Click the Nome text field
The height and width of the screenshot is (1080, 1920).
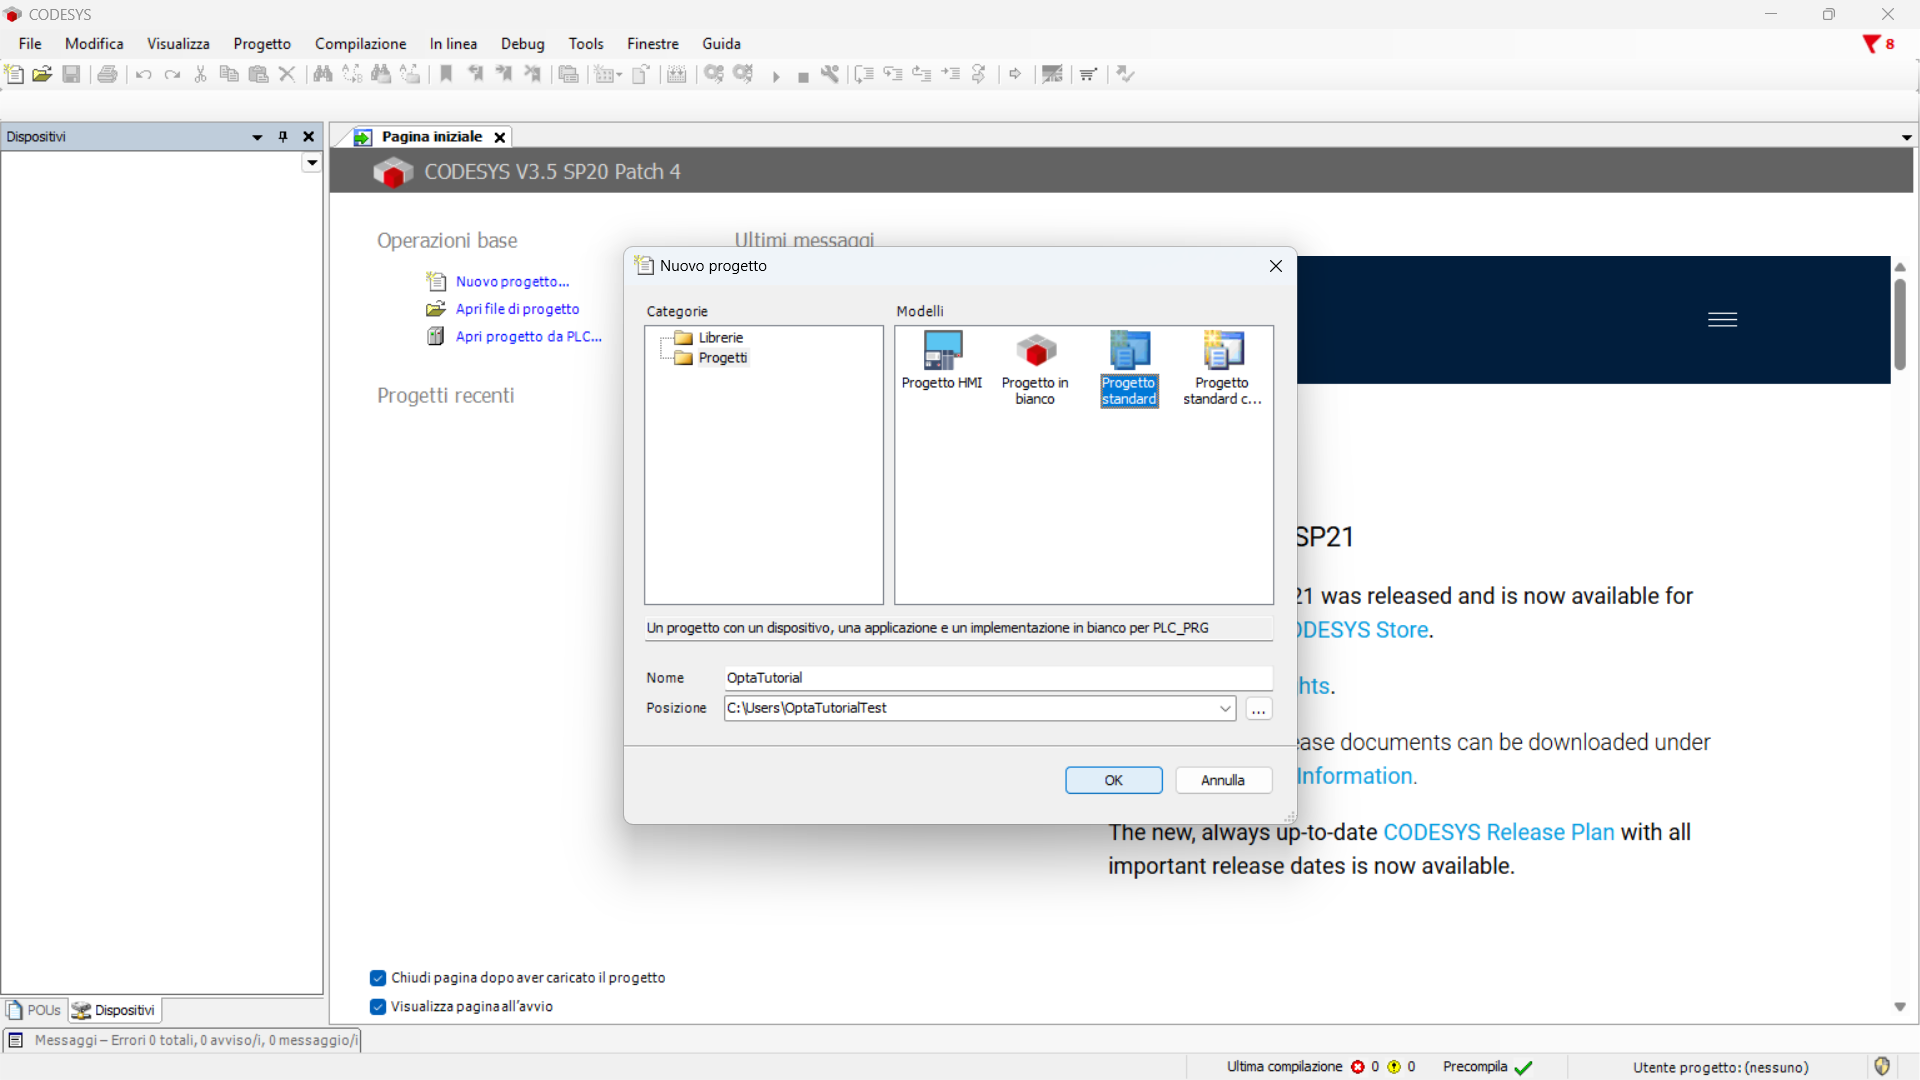point(997,678)
